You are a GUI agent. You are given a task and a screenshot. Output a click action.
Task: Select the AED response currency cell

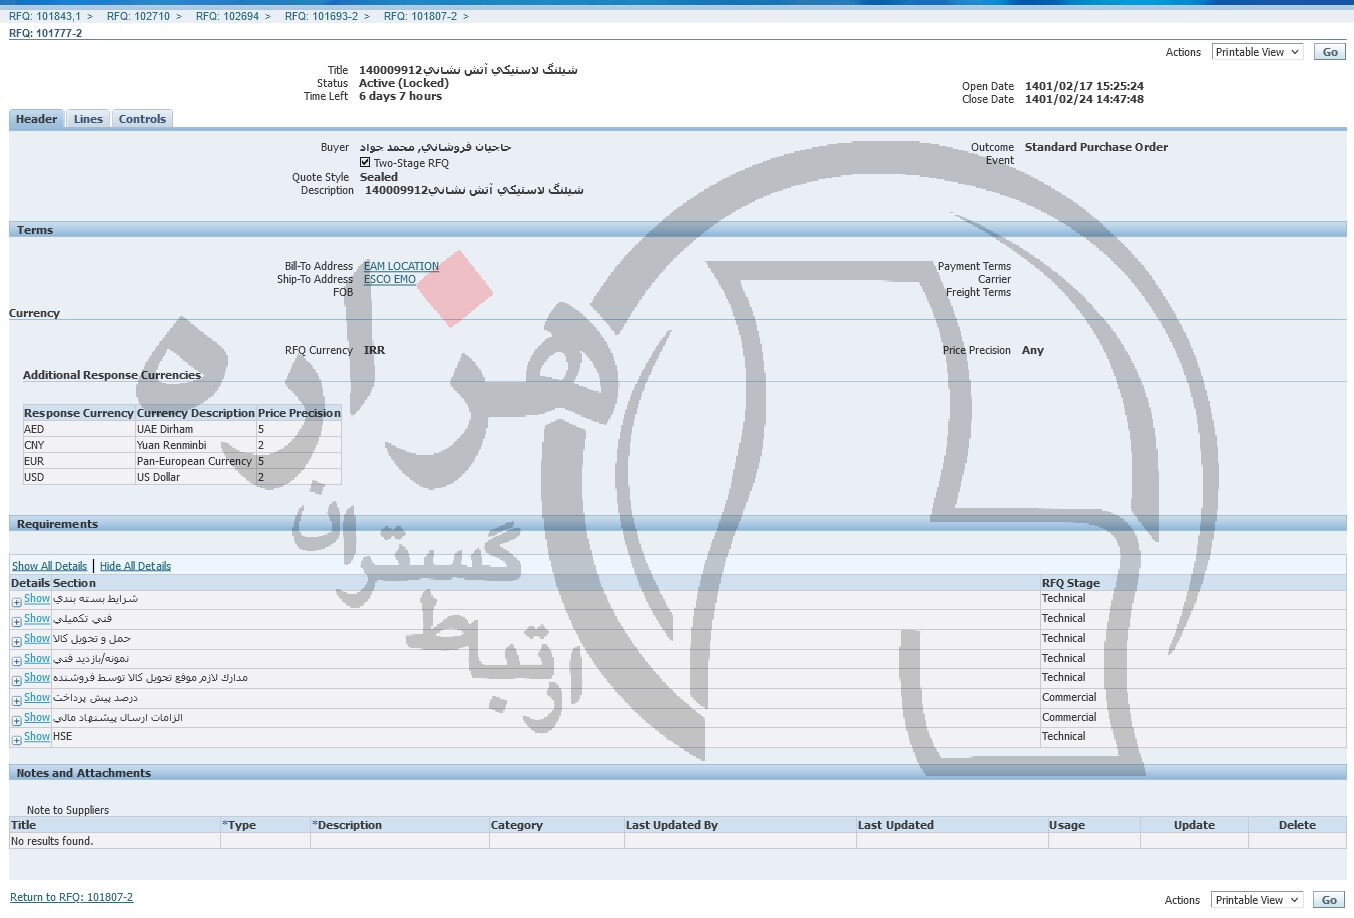coord(78,429)
